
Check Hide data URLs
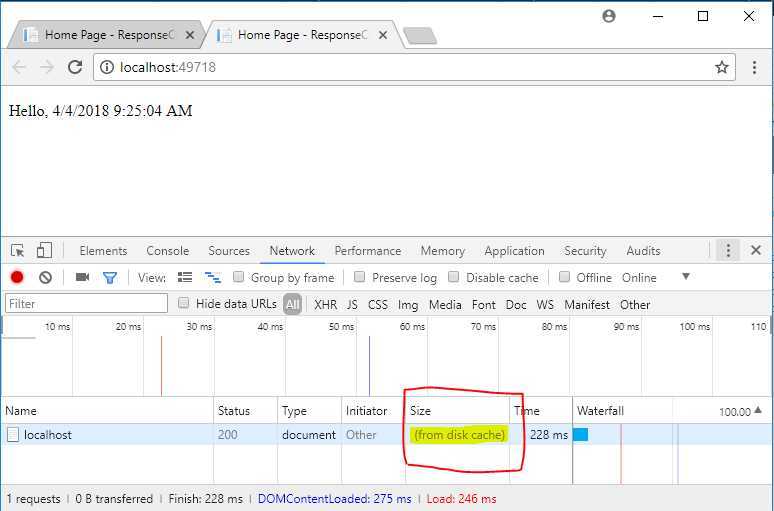click(x=183, y=303)
